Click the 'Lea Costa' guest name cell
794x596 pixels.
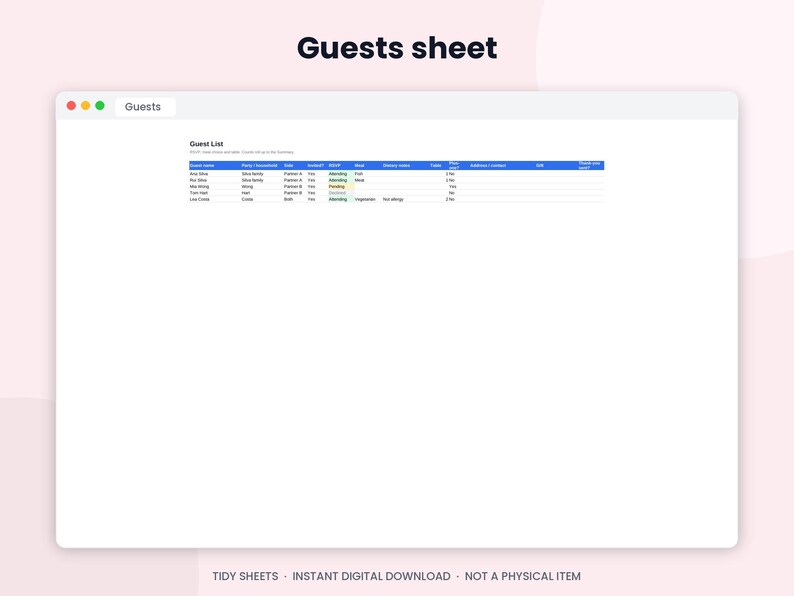click(x=200, y=199)
